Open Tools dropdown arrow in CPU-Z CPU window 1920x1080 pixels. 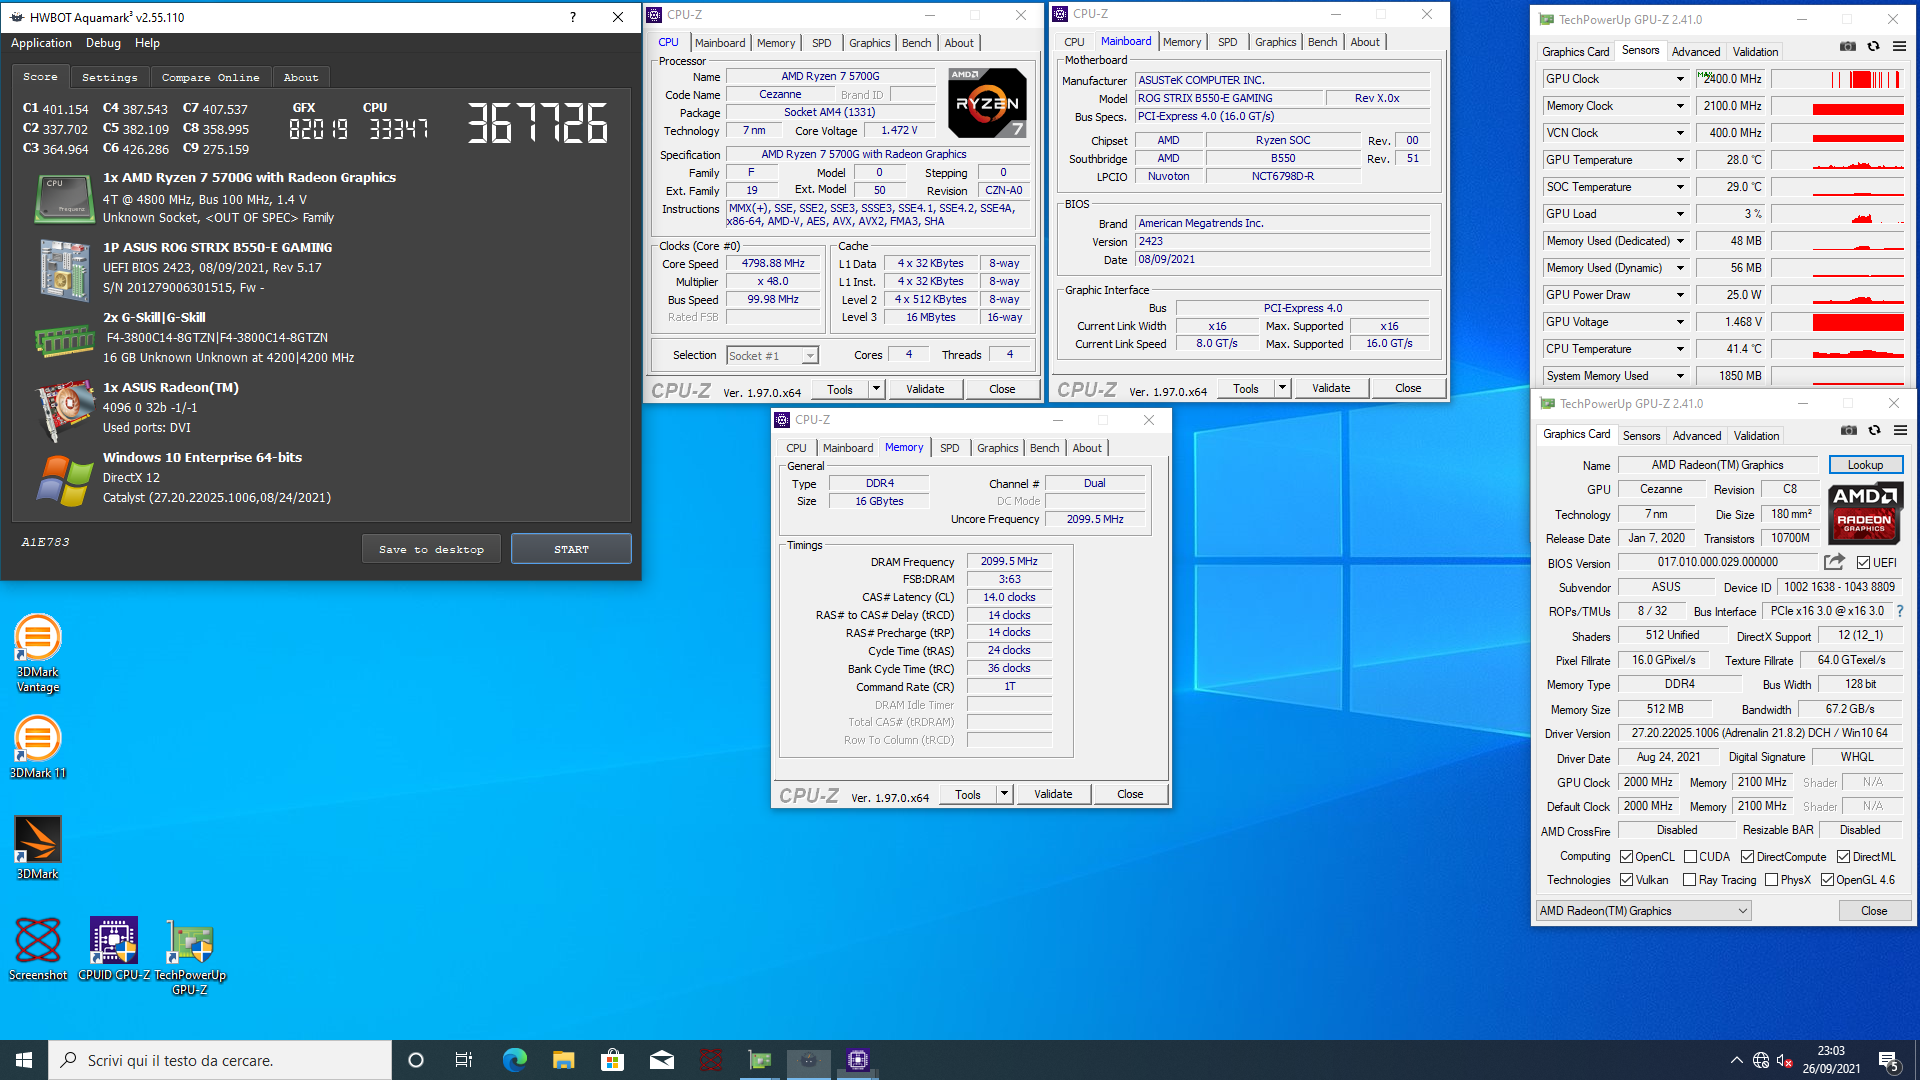pyautogui.click(x=877, y=389)
